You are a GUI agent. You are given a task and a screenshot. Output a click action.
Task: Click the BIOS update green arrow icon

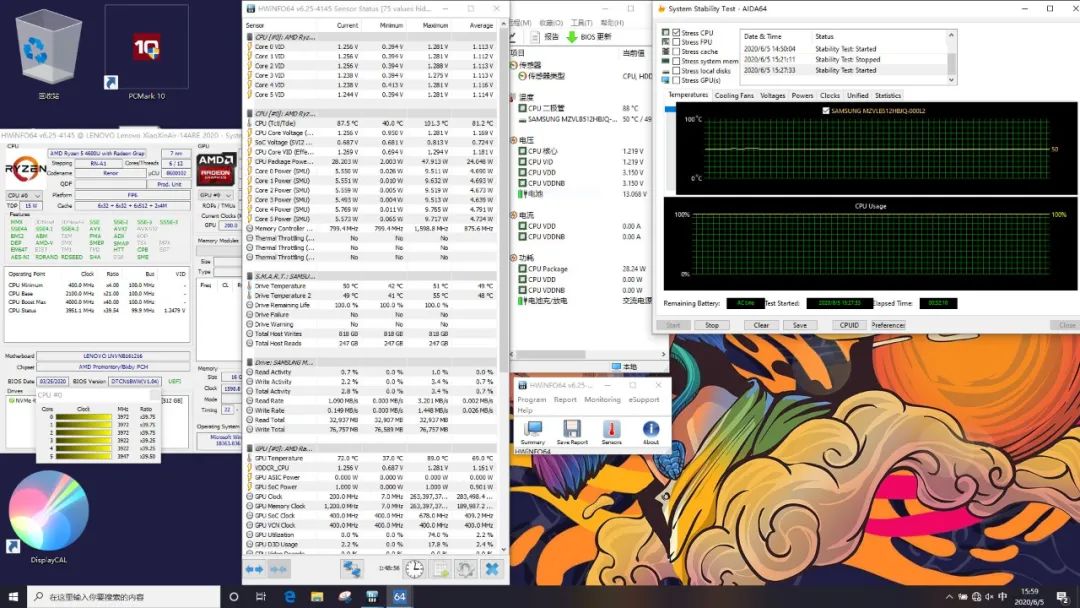[x=571, y=37]
